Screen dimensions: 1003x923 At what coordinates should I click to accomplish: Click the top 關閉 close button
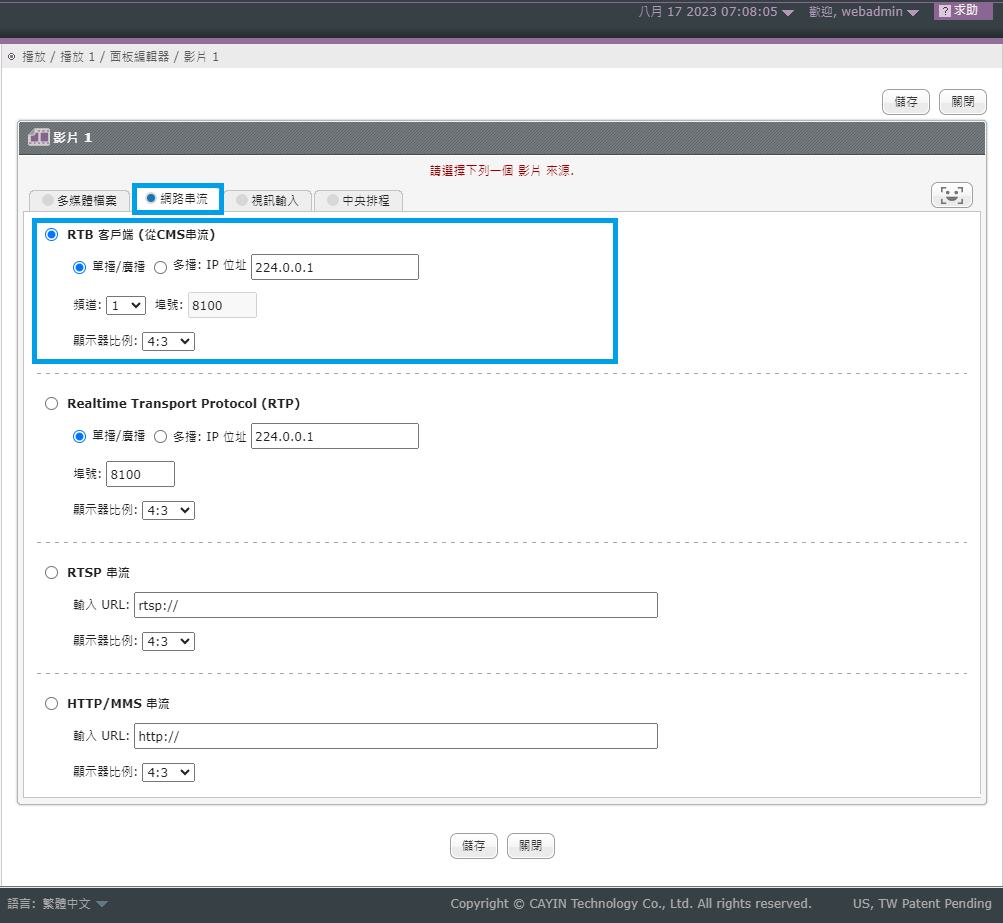pyautogui.click(x=963, y=102)
